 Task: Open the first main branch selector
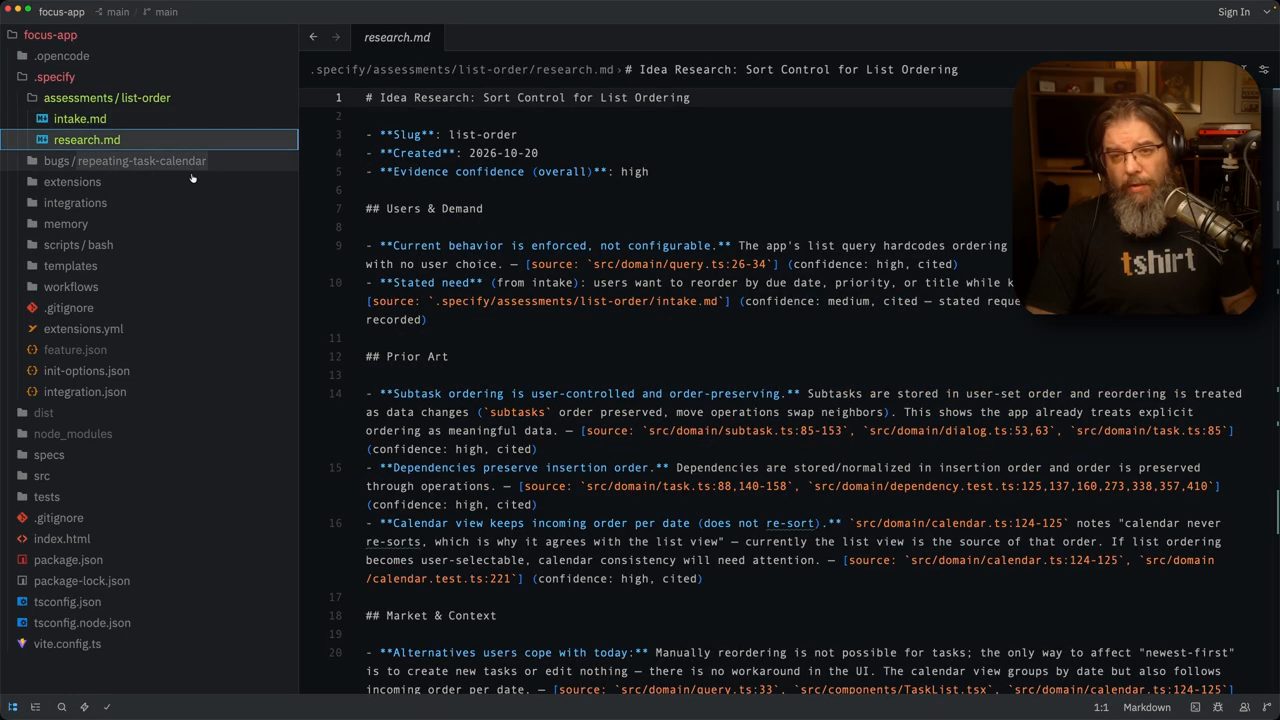coord(111,12)
